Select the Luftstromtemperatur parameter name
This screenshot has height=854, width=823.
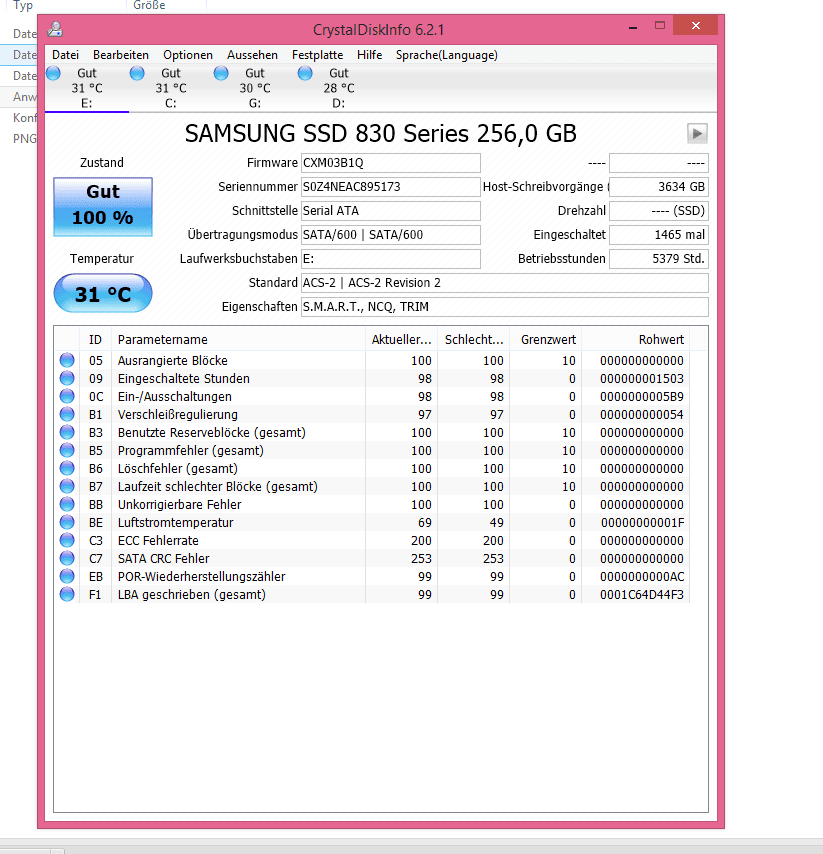point(175,522)
